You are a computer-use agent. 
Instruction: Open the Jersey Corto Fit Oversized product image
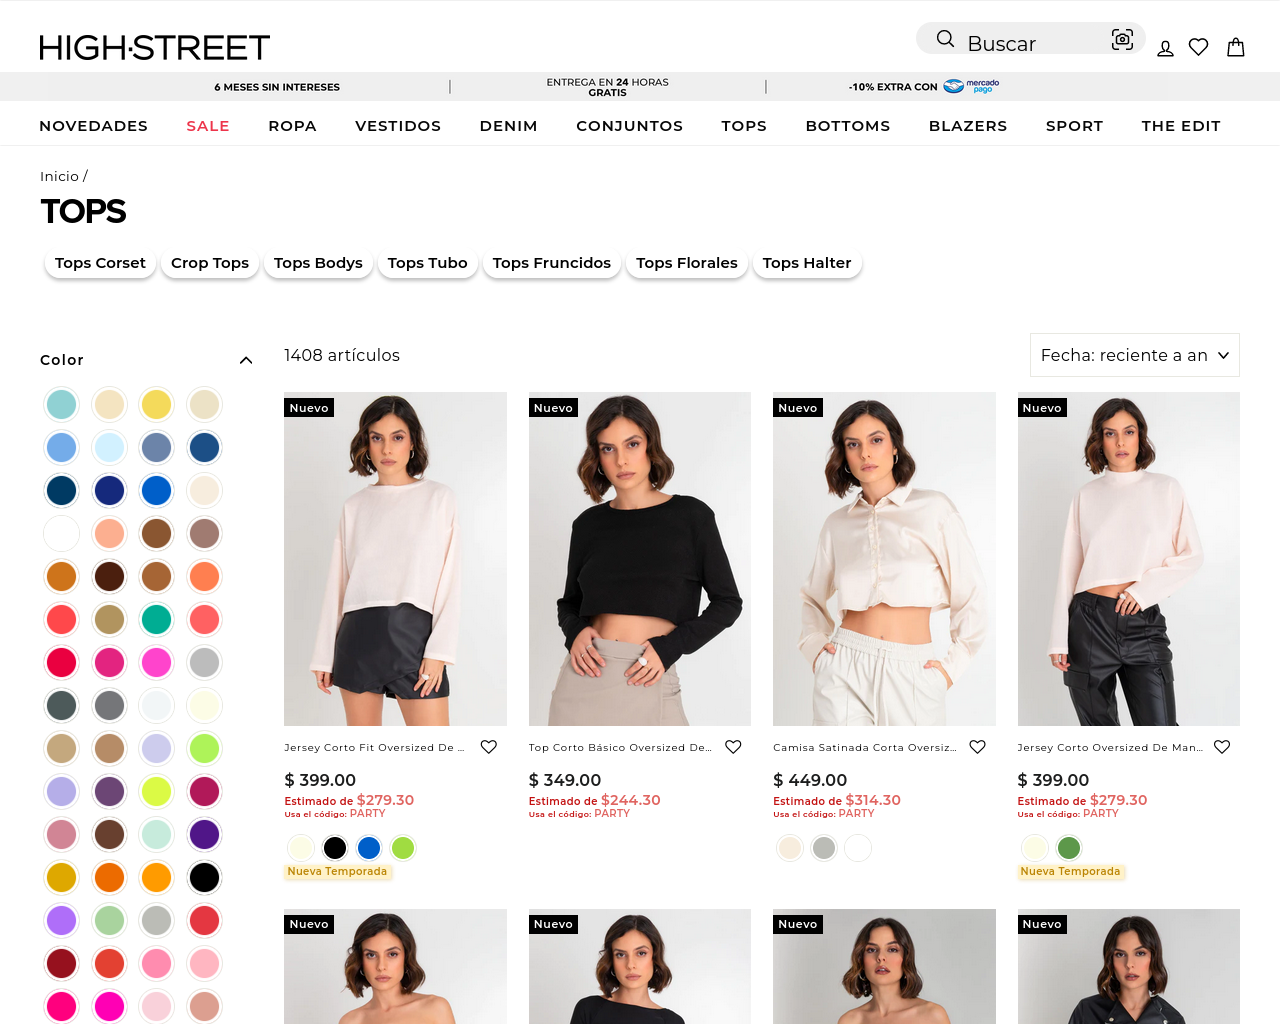(x=395, y=559)
